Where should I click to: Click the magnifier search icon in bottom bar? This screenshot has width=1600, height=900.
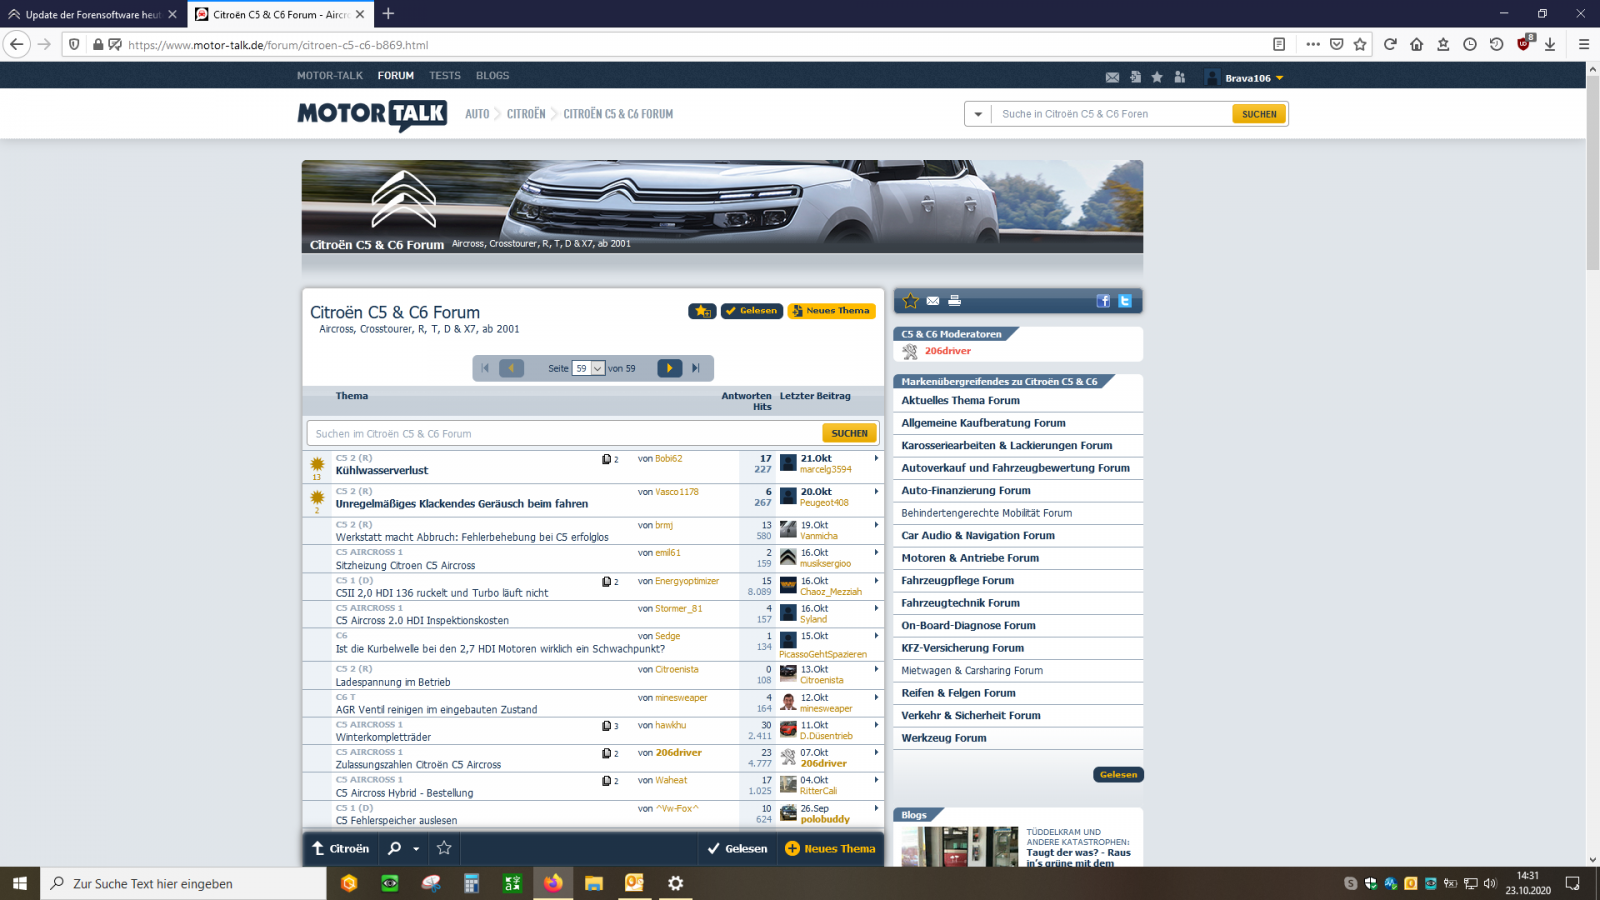click(x=395, y=848)
